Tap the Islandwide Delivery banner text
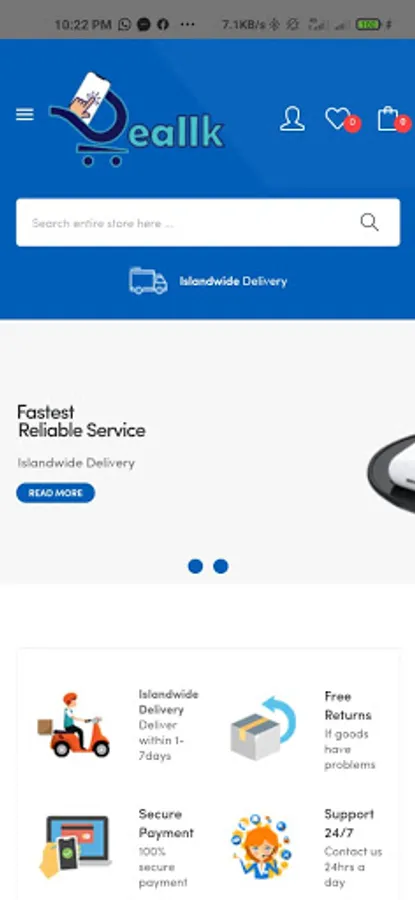 tap(233, 281)
